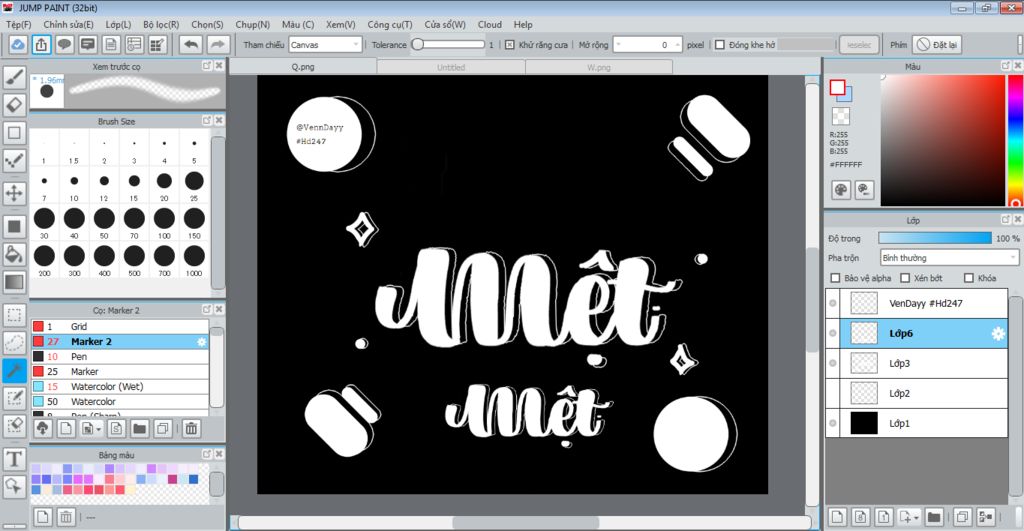The height and width of the screenshot is (531, 1024).
Task: Select brush size 20
Action: [164, 185]
